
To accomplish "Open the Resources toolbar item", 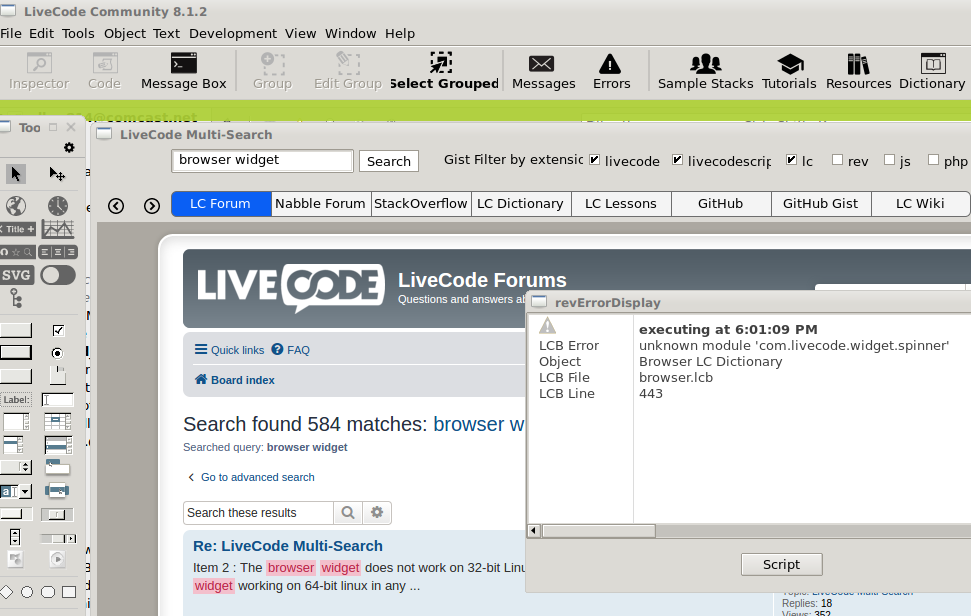I will pyautogui.click(x=858, y=72).
